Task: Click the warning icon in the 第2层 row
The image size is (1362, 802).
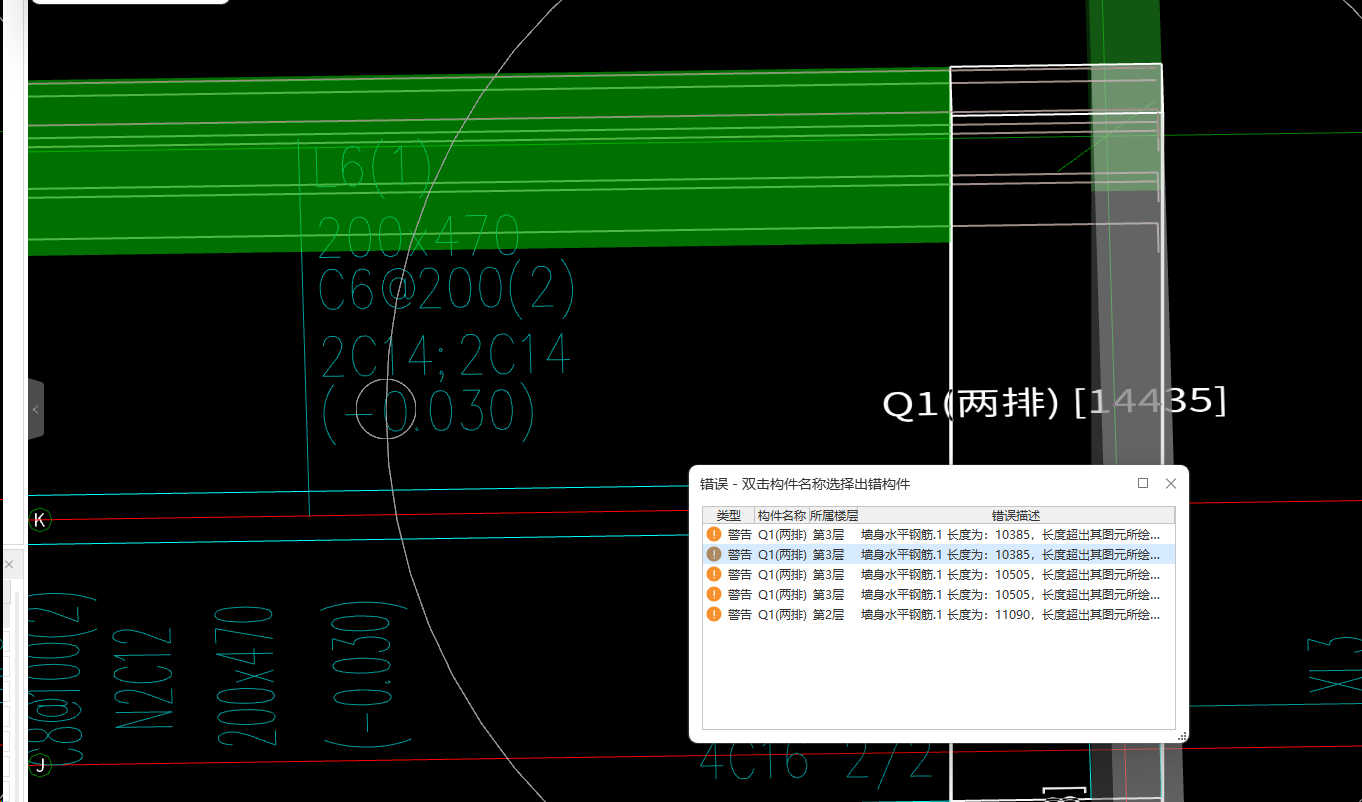Action: (x=714, y=614)
